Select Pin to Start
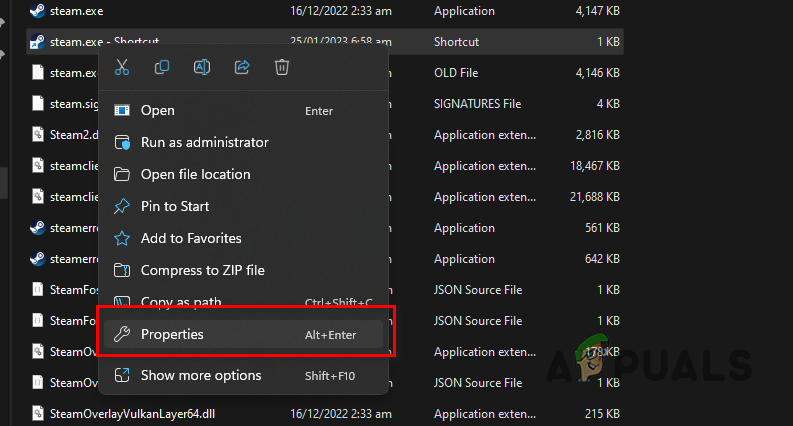Image resolution: width=793 pixels, height=426 pixels. coord(243,206)
